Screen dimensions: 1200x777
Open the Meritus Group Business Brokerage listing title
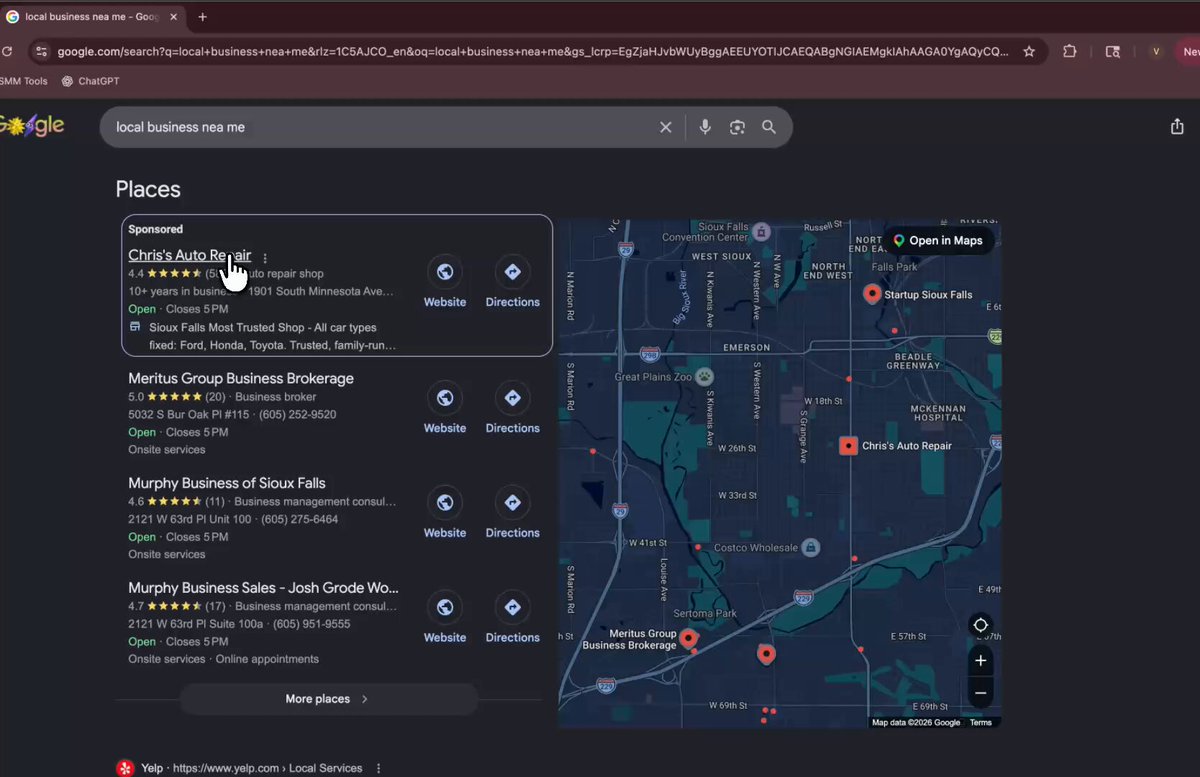point(241,379)
